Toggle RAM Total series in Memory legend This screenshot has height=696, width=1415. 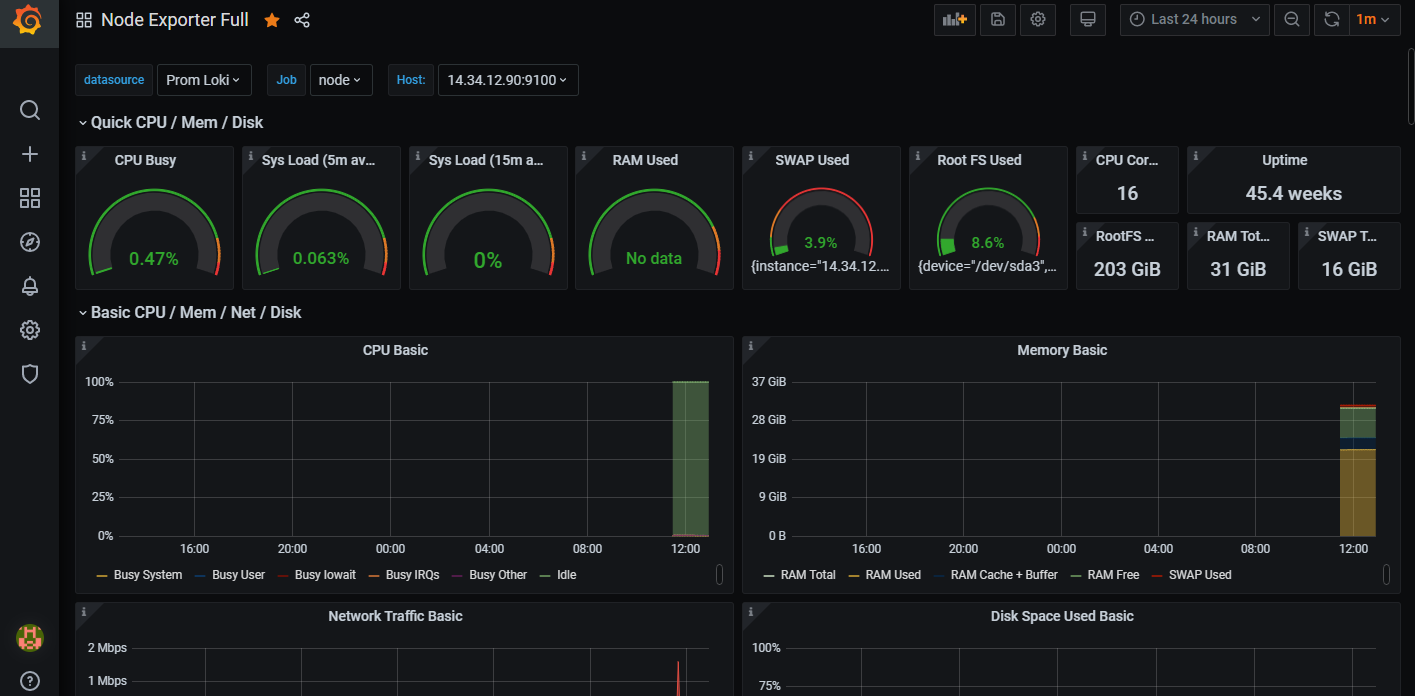tap(808, 575)
